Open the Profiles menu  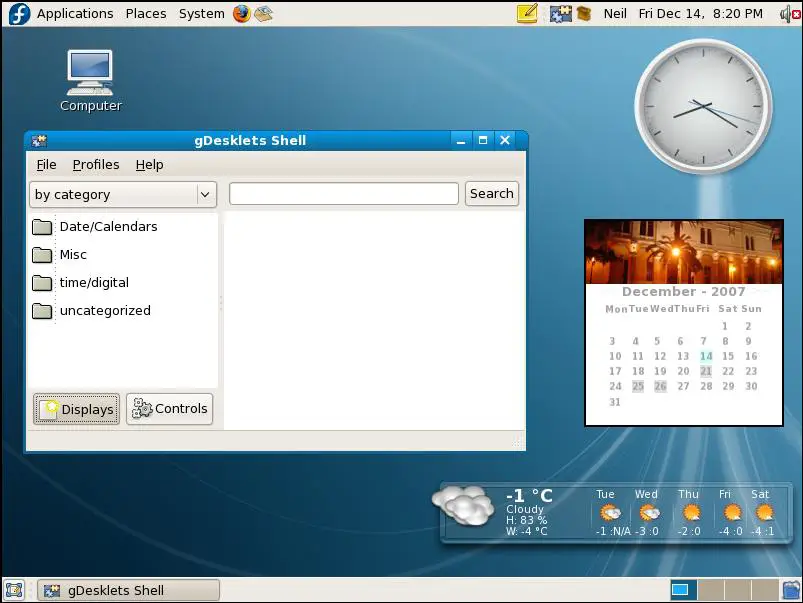96,164
